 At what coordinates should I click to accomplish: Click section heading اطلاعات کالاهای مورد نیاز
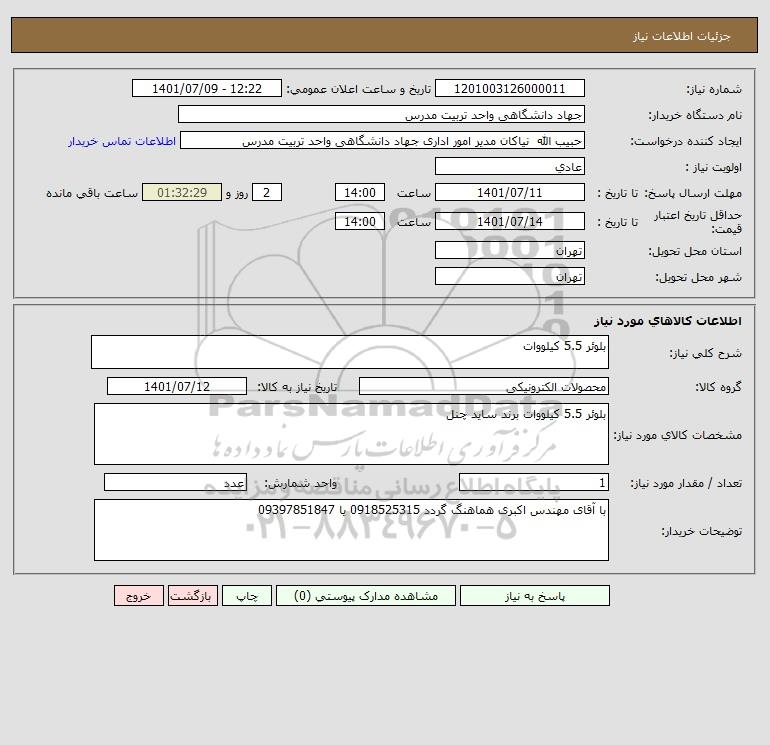click(668, 321)
